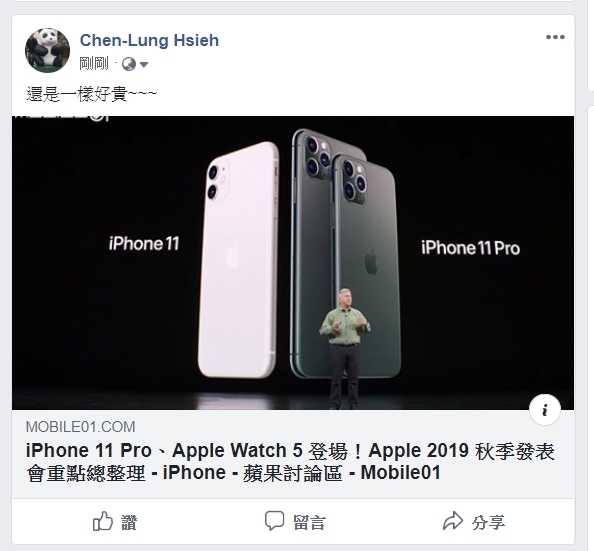Click the 剛剛 post timestamp
This screenshot has width=594, height=551.
pyautogui.click(x=94, y=64)
